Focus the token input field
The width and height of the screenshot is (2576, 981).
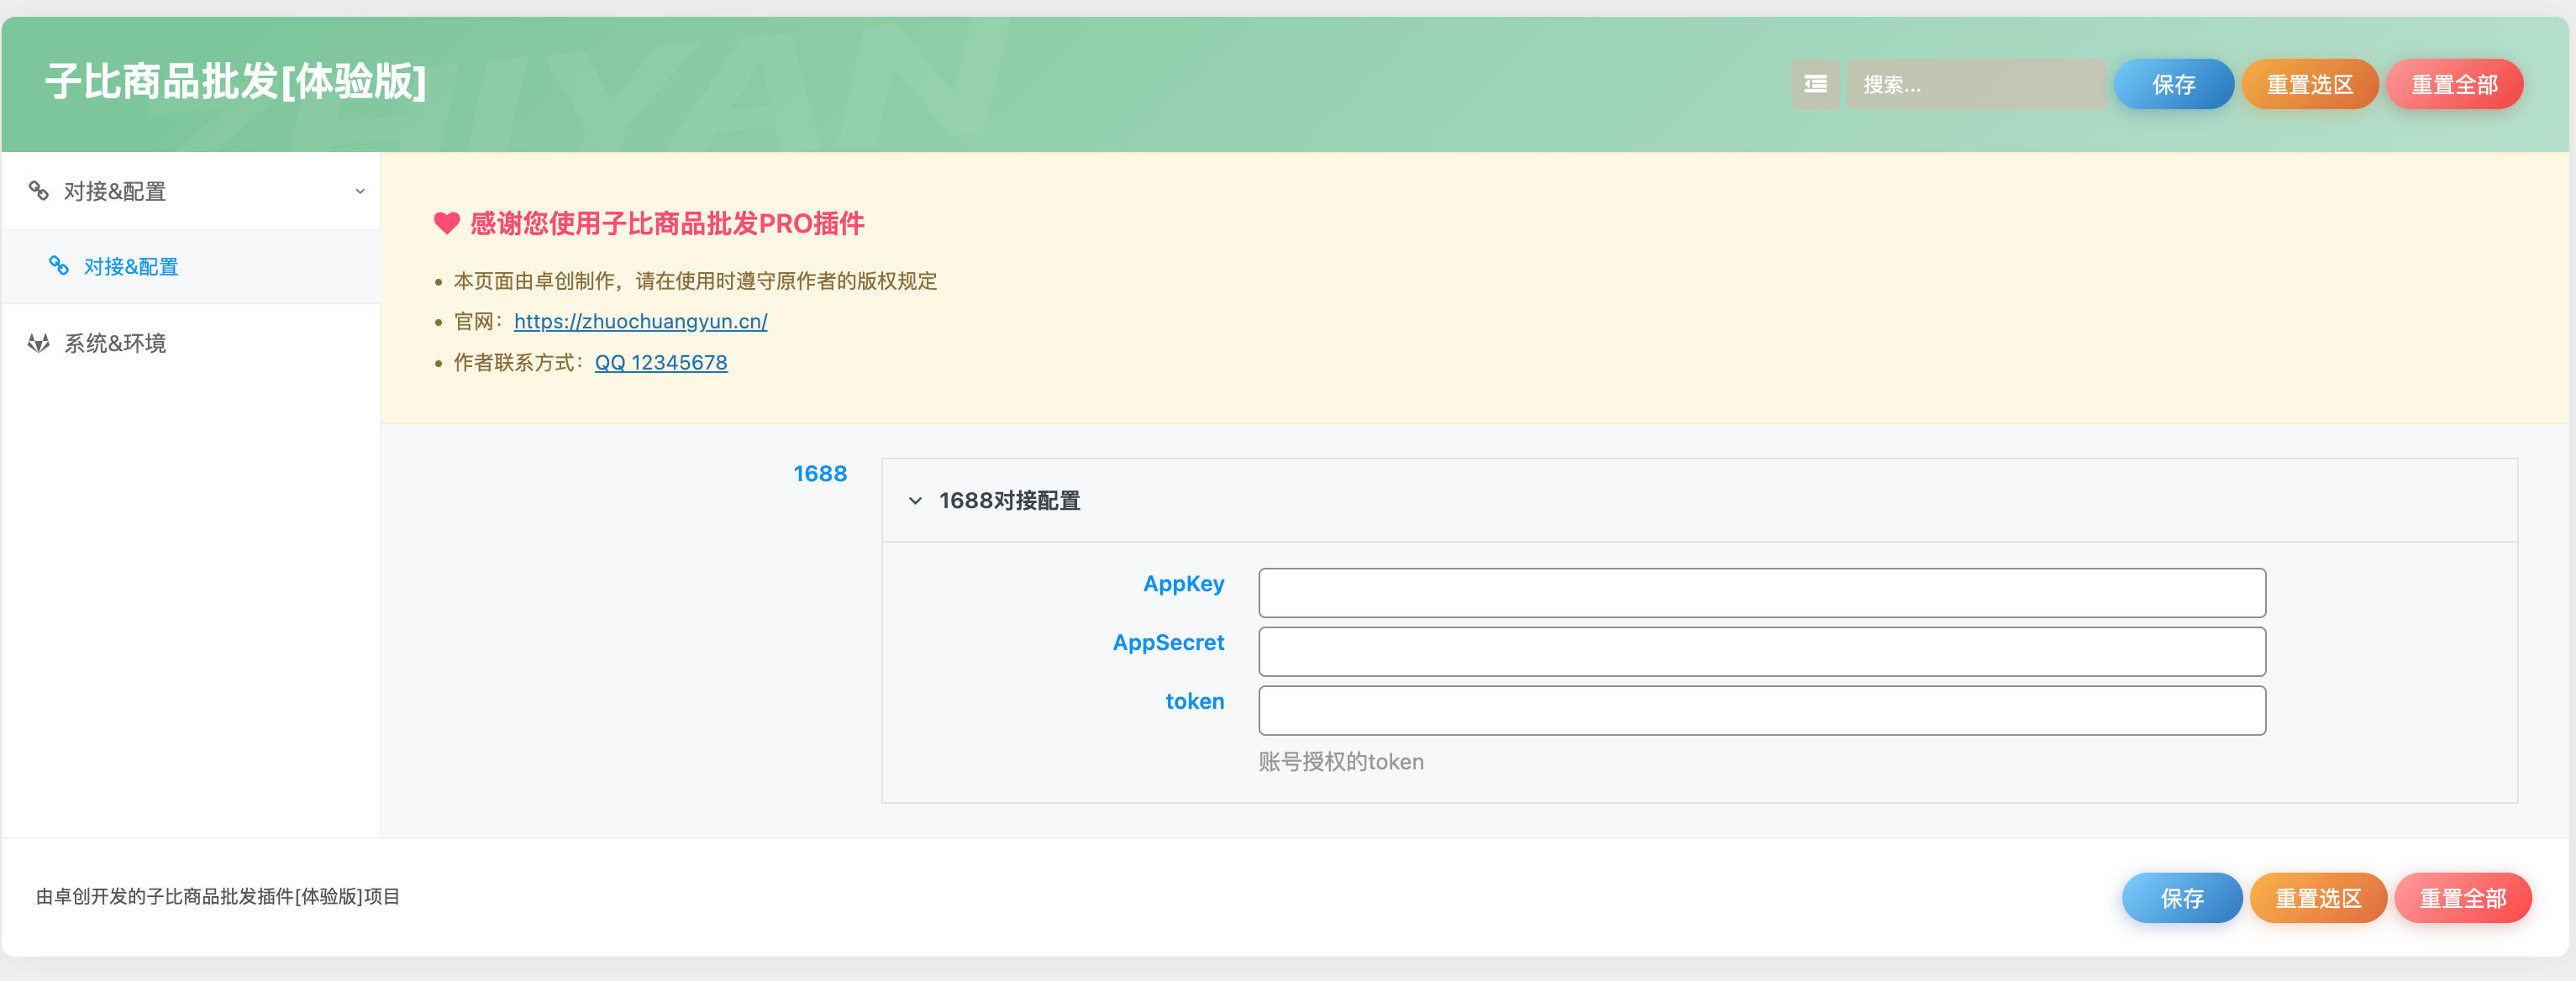click(1761, 710)
